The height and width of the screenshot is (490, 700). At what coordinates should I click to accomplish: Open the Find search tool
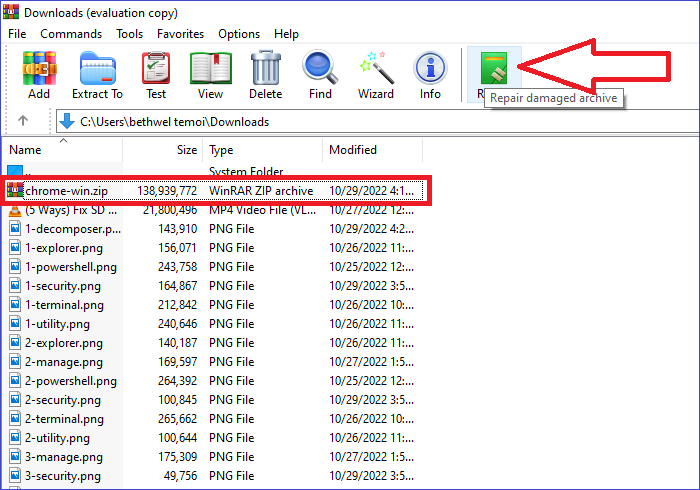click(x=320, y=74)
